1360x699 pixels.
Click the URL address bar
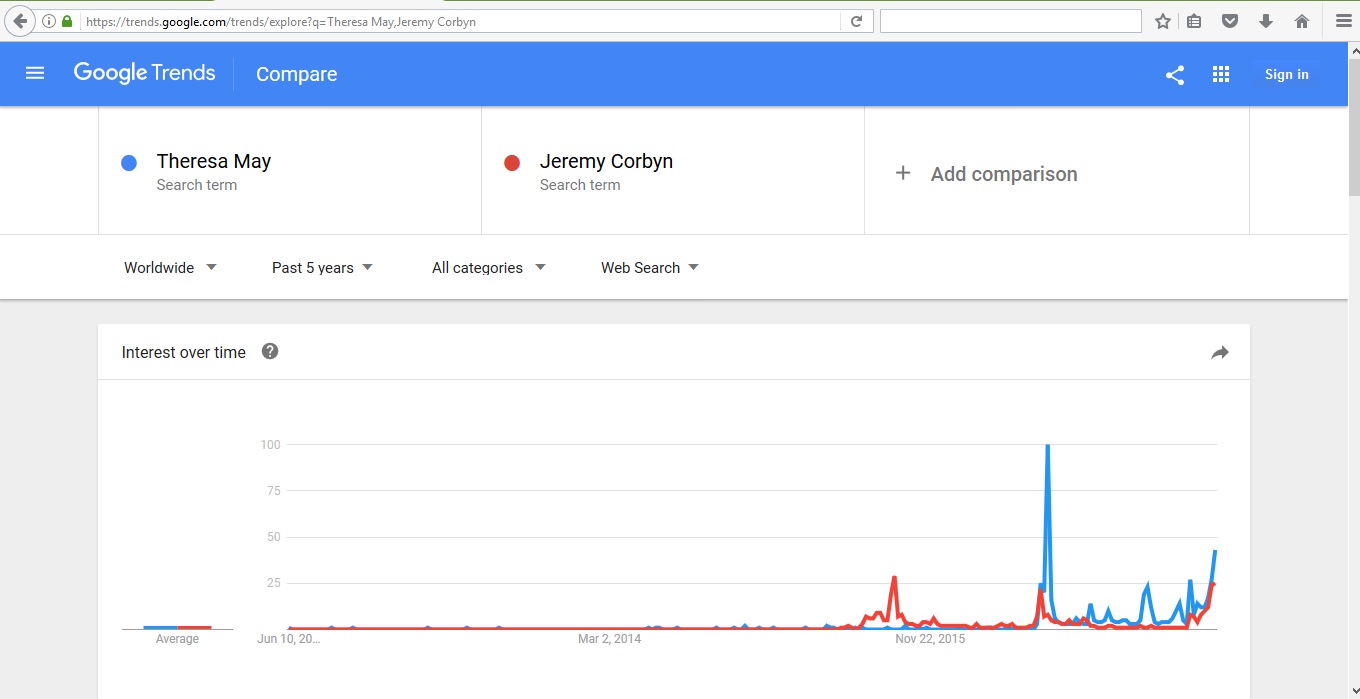[x=460, y=21]
